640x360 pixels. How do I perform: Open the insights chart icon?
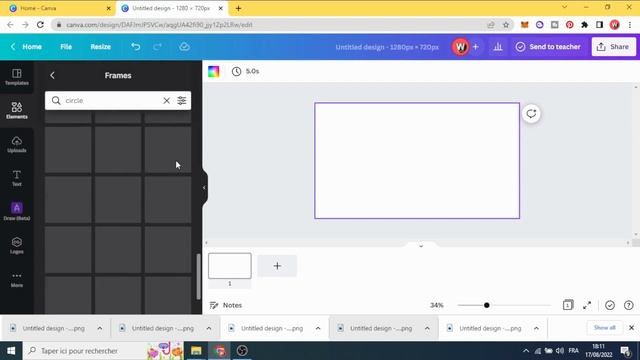click(498, 47)
